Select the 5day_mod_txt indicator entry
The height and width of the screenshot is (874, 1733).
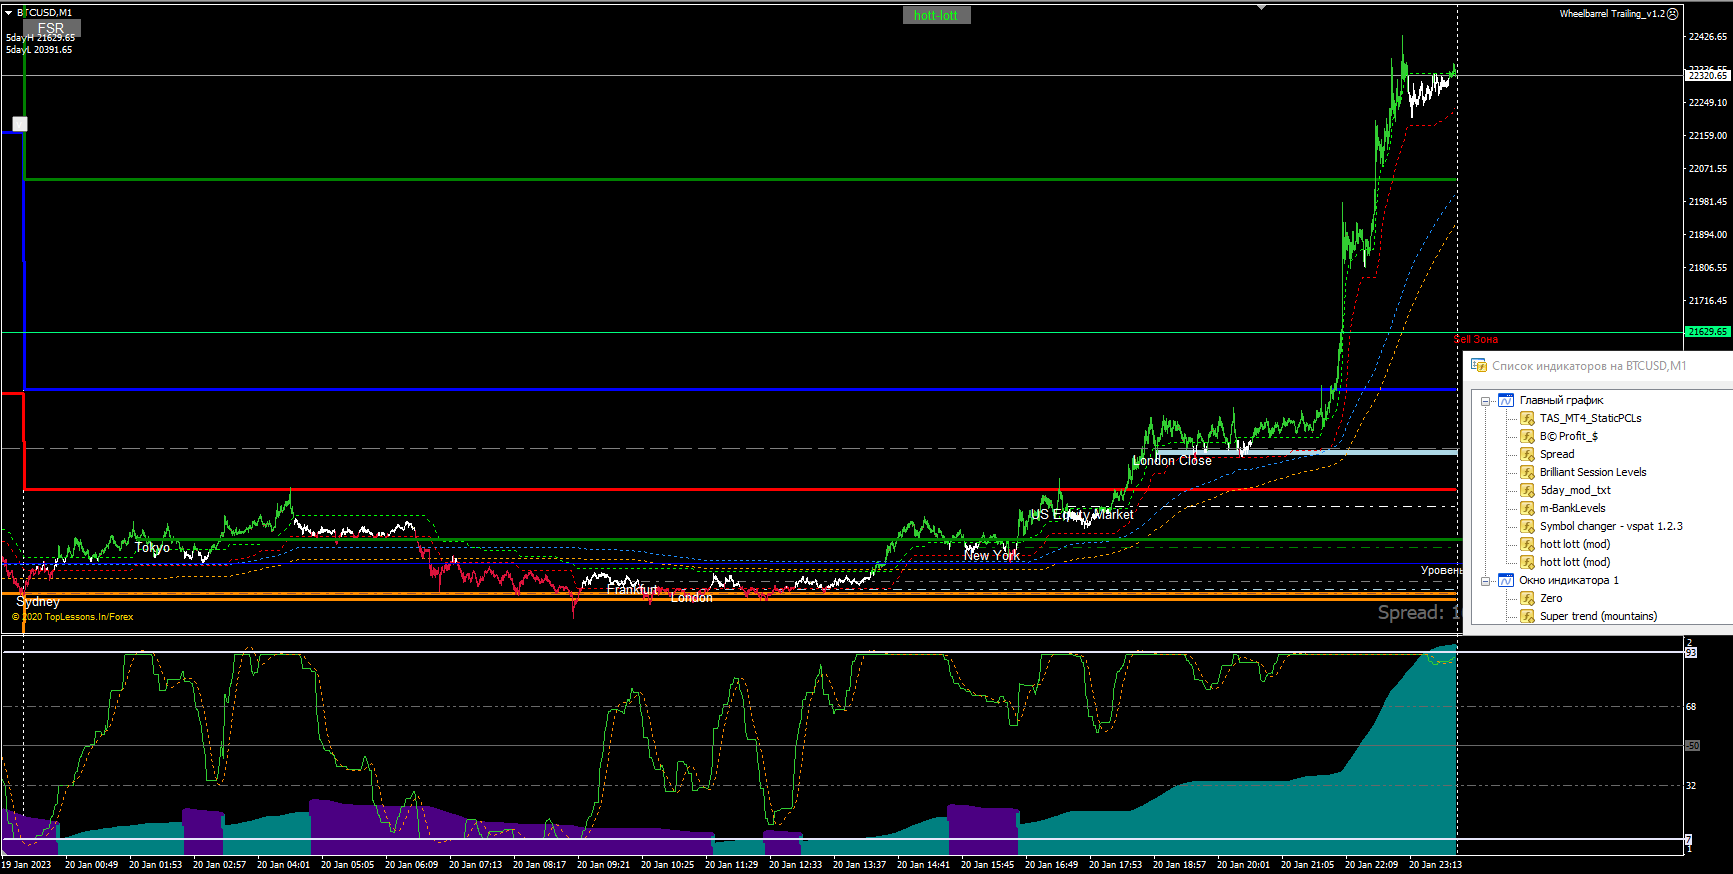click(1575, 490)
